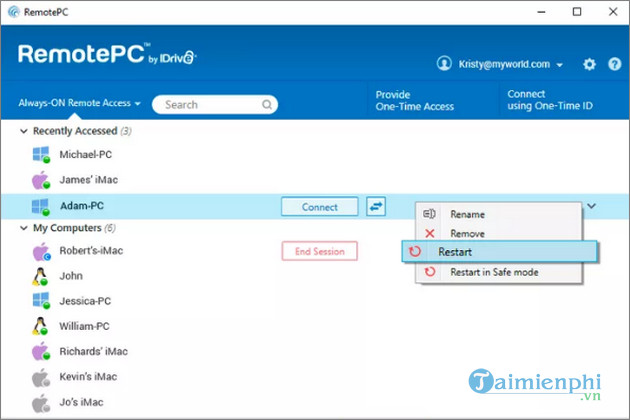Open the Always-ON Remote Access dropdown
Screen dimensions: 630x420
point(80,103)
